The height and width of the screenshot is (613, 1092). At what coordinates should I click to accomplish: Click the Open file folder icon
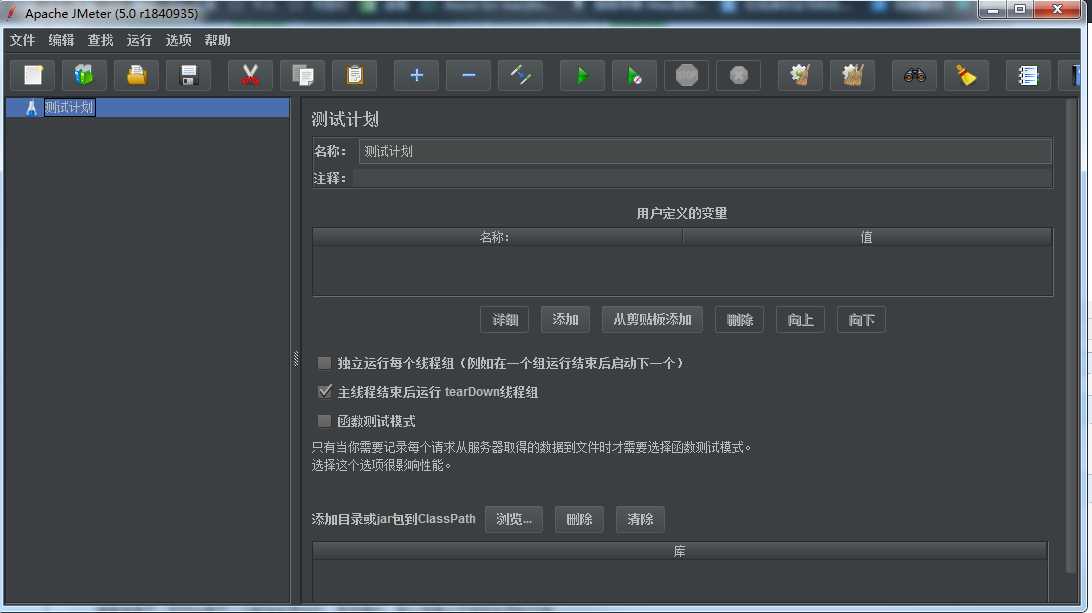coord(136,75)
